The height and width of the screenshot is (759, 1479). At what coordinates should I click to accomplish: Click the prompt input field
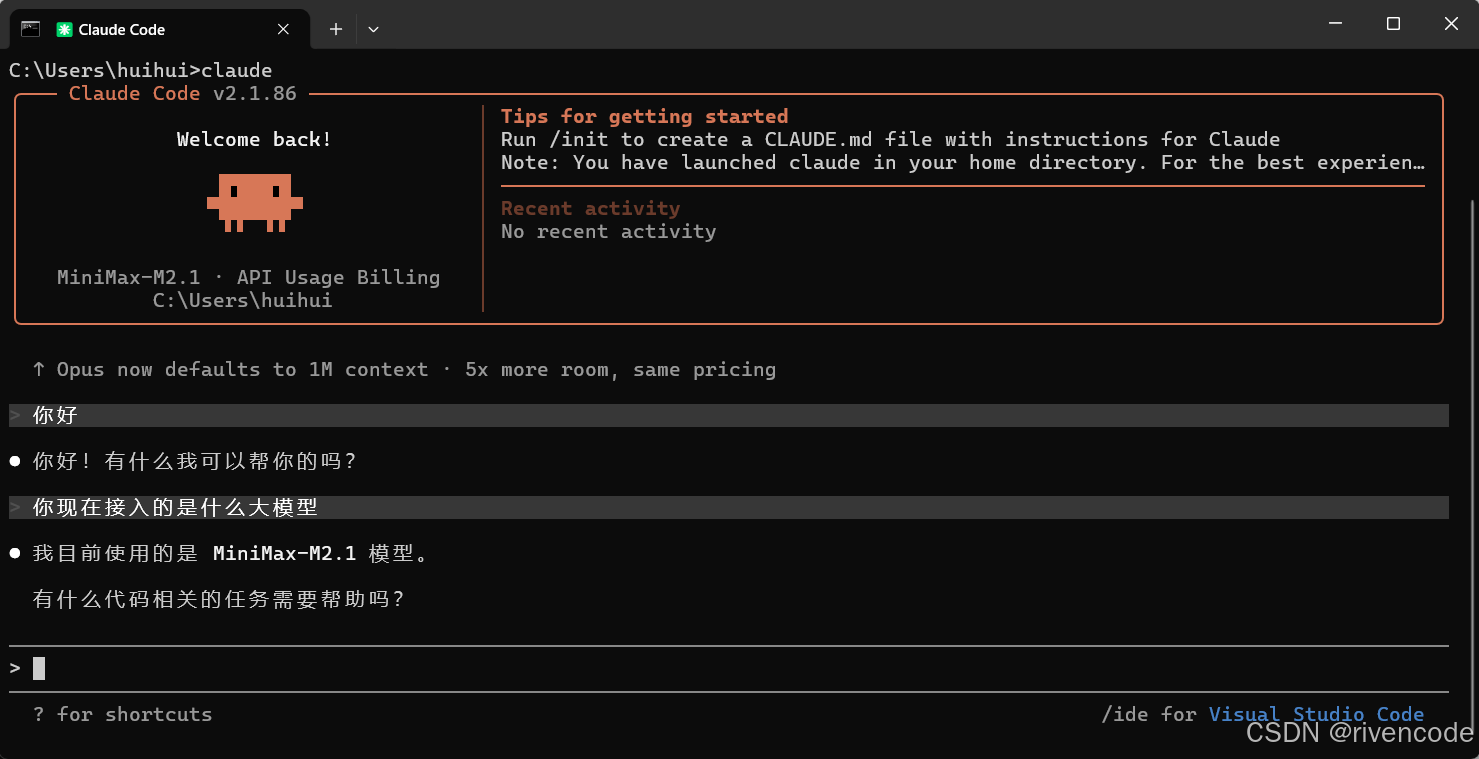(x=728, y=668)
